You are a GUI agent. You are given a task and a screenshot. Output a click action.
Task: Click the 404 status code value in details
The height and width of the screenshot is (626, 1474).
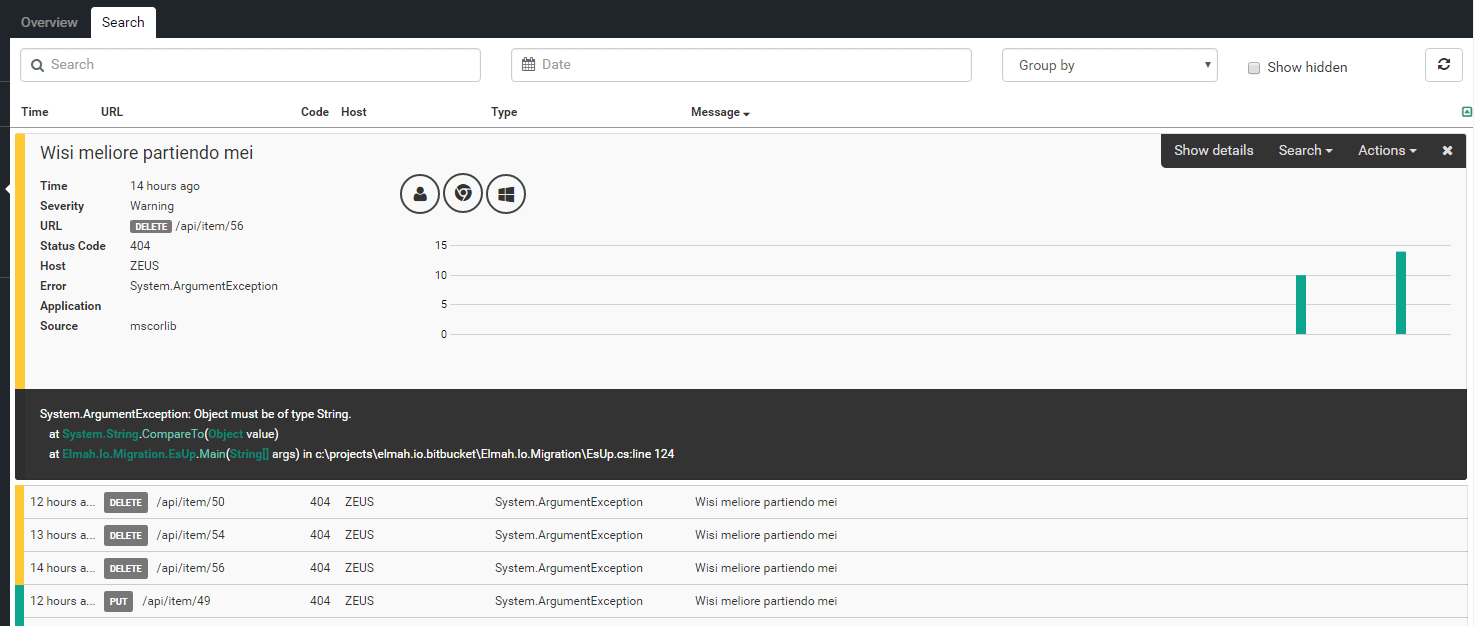coord(141,246)
